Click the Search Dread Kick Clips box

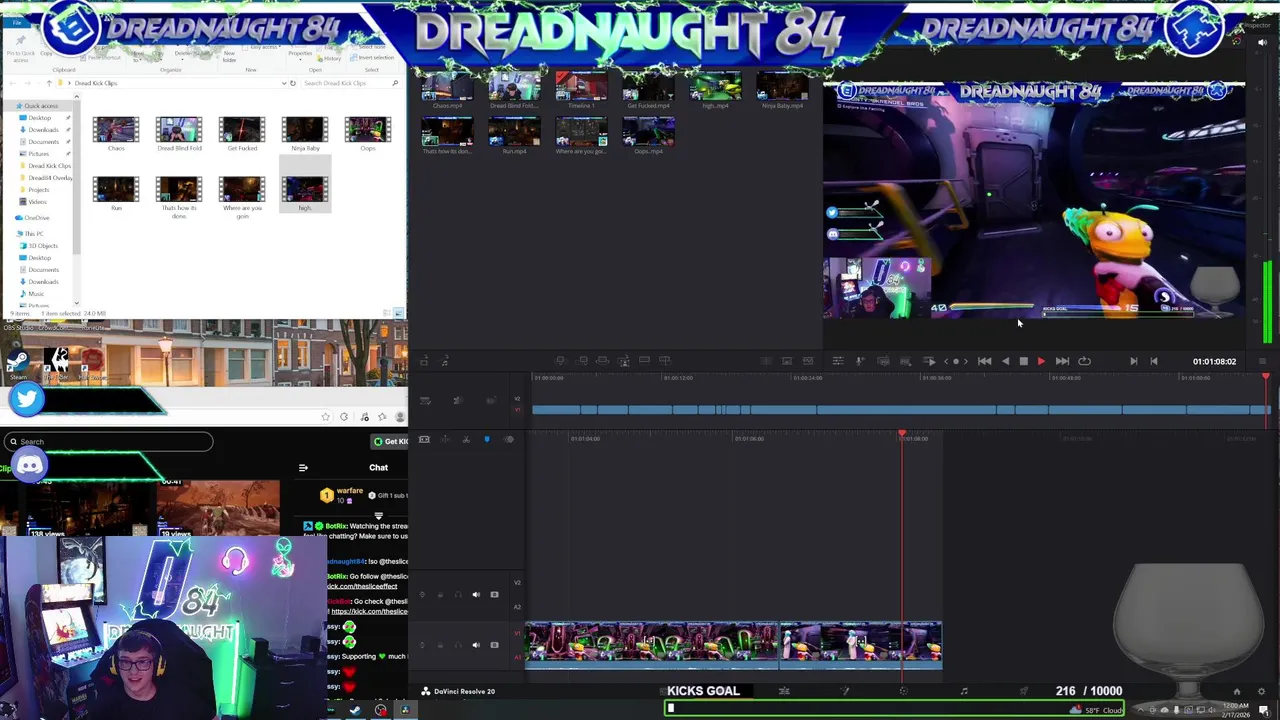click(349, 83)
